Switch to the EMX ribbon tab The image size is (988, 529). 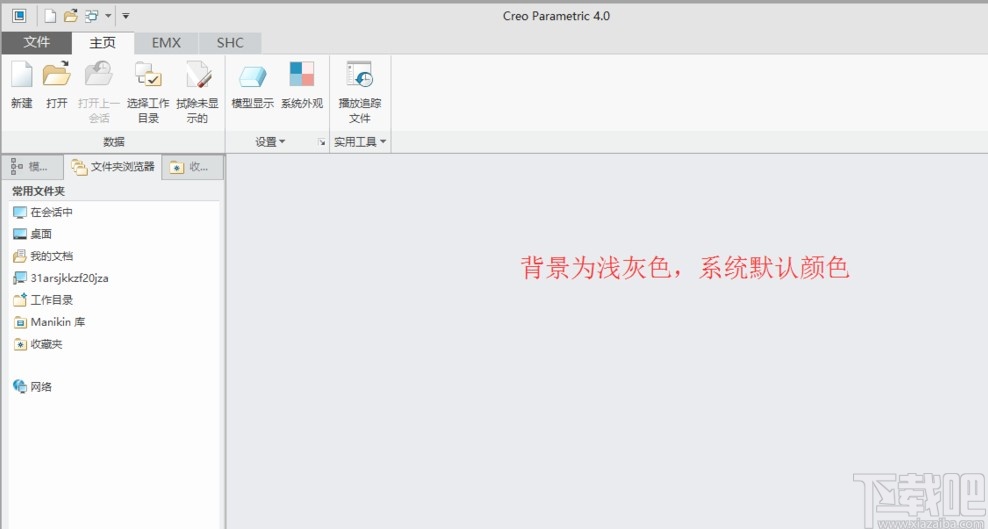[x=166, y=43]
